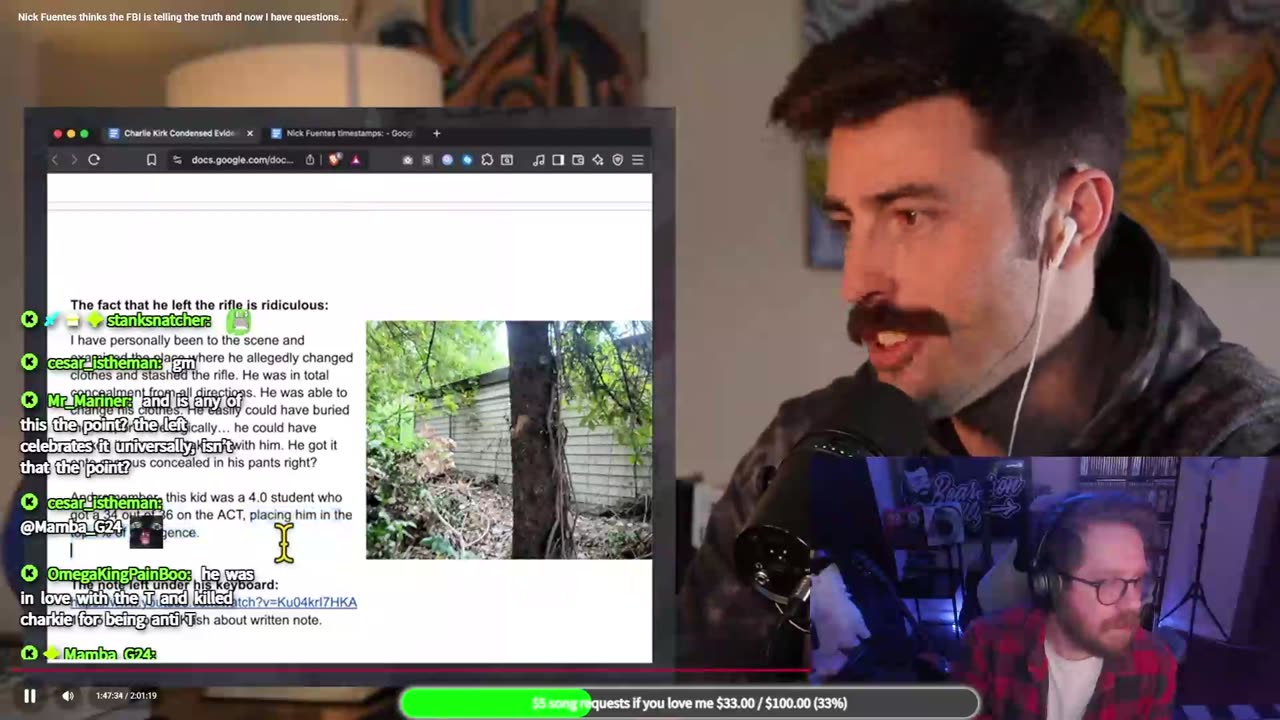The width and height of the screenshot is (1280, 720).
Task: Delete OmegaKingPainBoo's chat message X icon
Action: tap(29, 574)
